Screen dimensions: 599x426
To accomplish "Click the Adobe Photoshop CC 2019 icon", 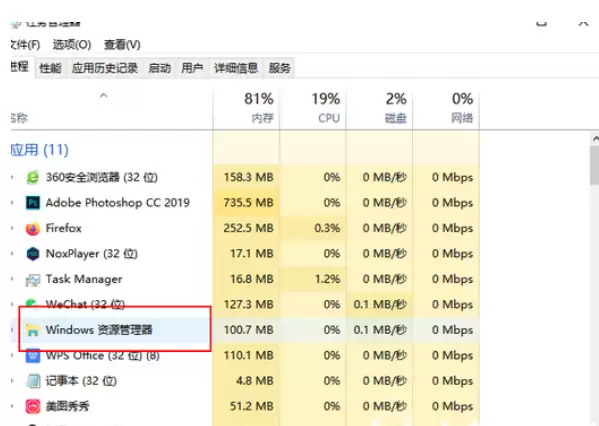I will coord(33,202).
